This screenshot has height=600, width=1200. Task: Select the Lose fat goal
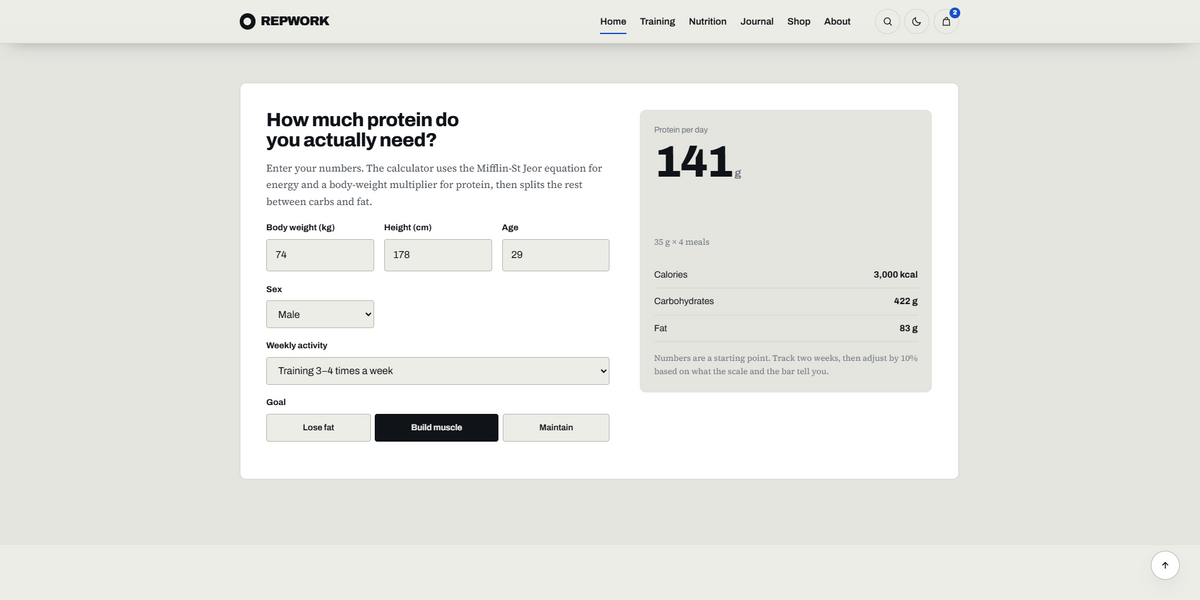tap(318, 428)
